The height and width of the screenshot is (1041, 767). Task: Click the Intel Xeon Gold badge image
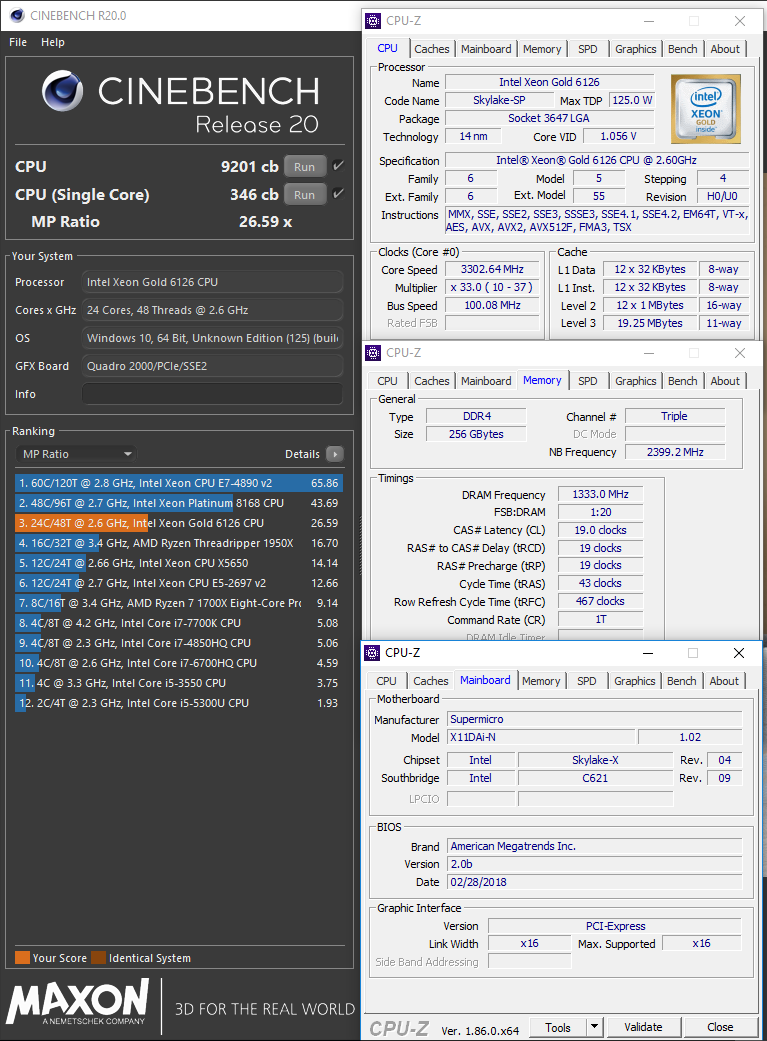click(705, 109)
